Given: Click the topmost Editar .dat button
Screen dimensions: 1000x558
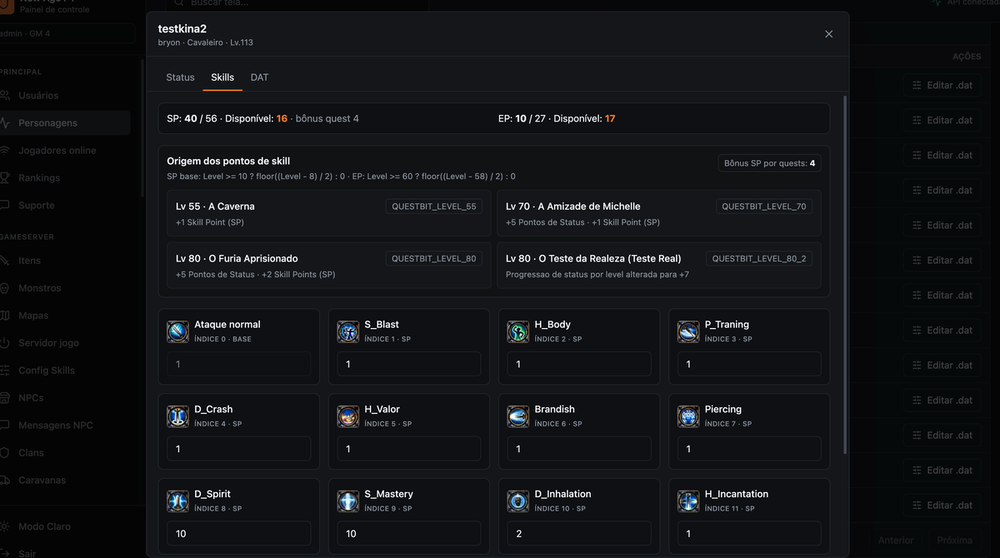Looking at the screenshot, I should click(x=942, y=85).
